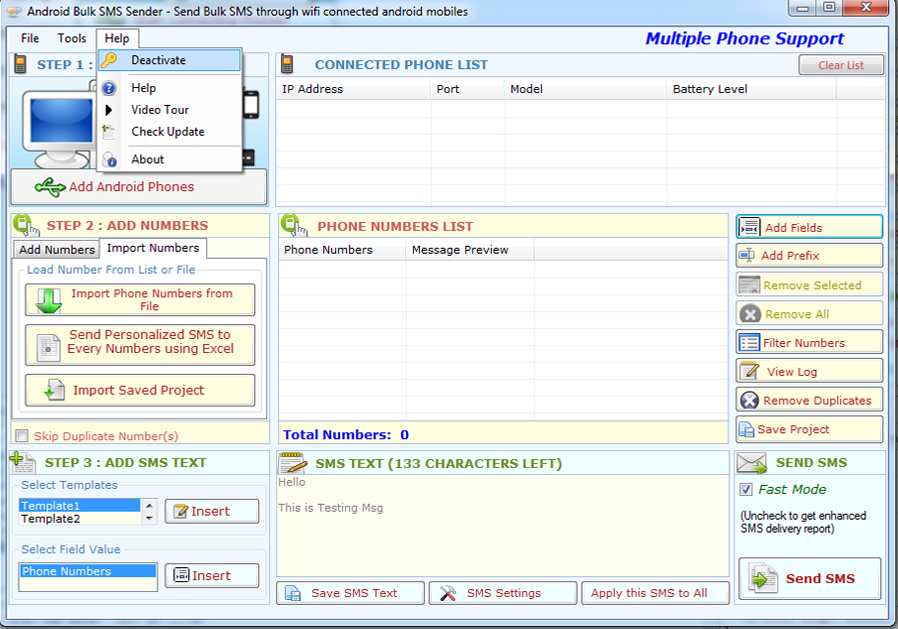This screenshot has height=629, width=898.
Task: Open the File menu
Action: coord(30,38)
